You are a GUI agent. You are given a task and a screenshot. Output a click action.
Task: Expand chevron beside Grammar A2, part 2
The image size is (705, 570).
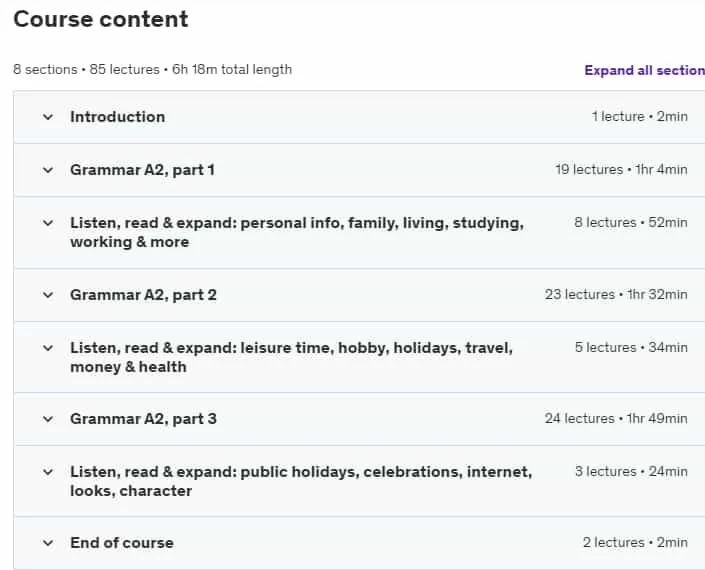coord(48,295)
